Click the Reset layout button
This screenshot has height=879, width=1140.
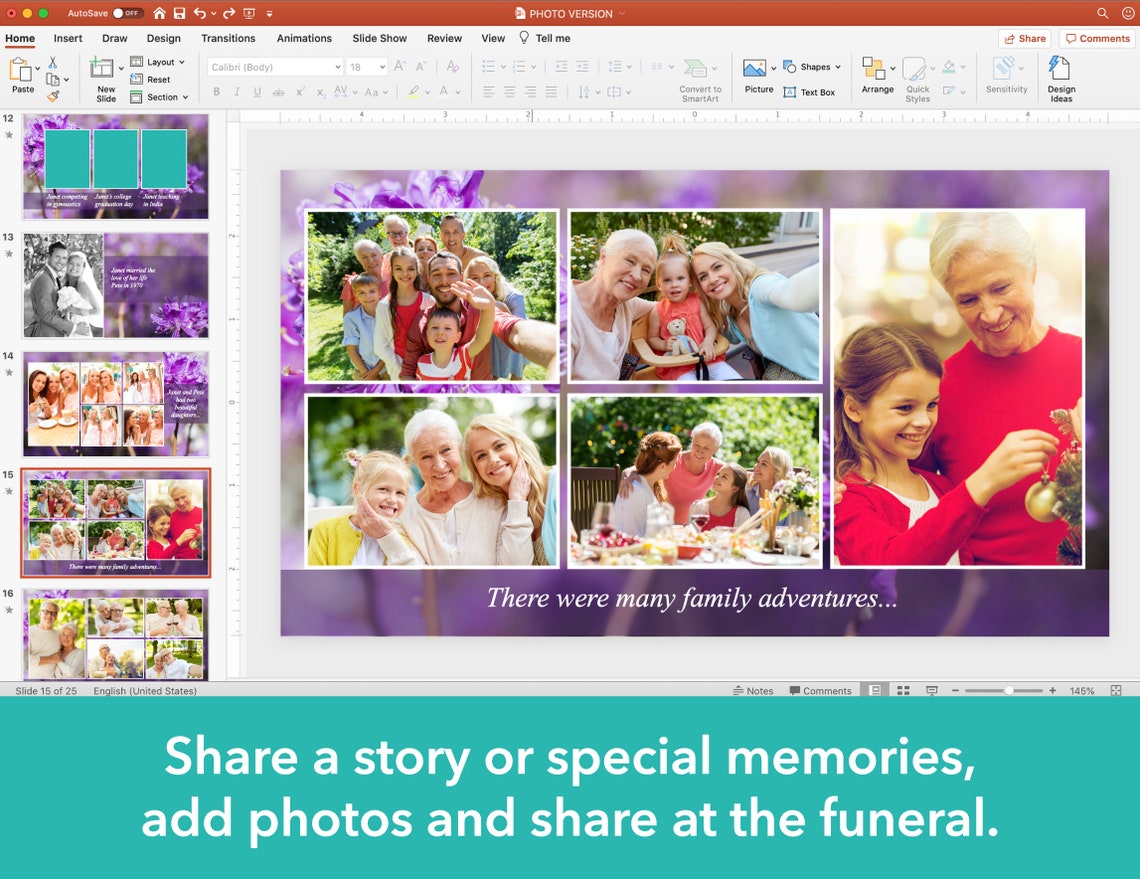coord(157,79)
